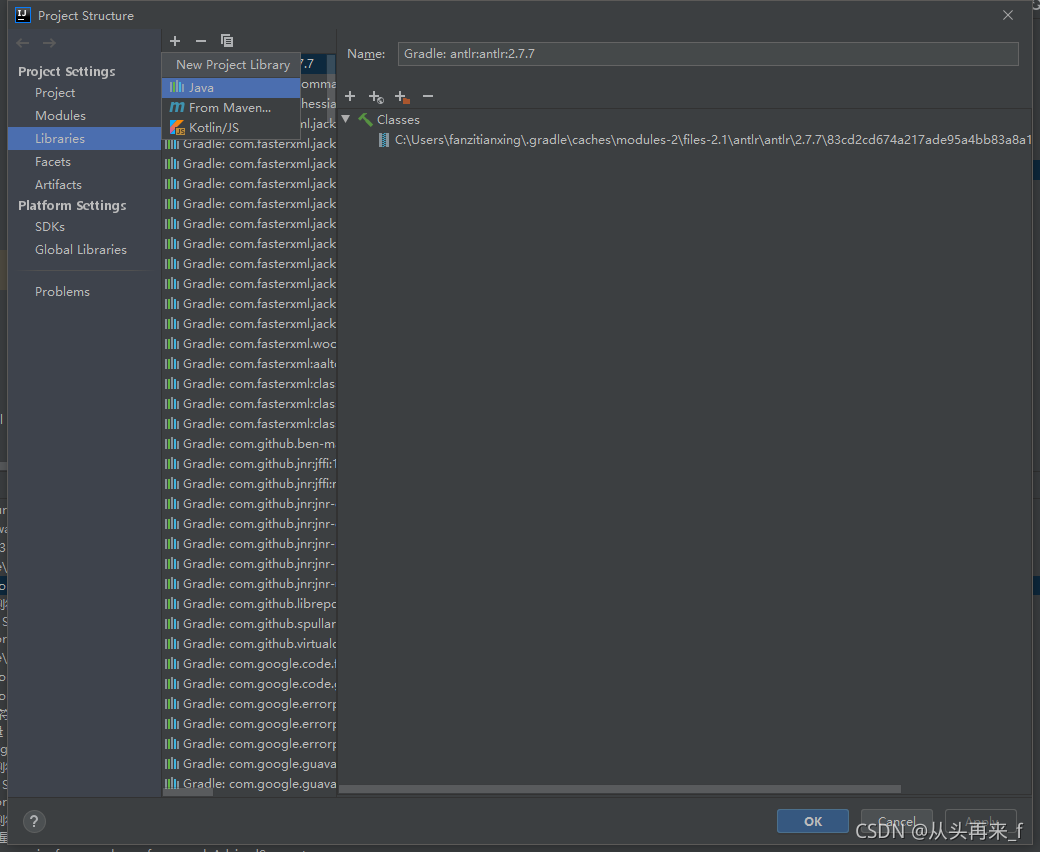
Task: Open the Artifacts settings page
Action: pos(58,185)
